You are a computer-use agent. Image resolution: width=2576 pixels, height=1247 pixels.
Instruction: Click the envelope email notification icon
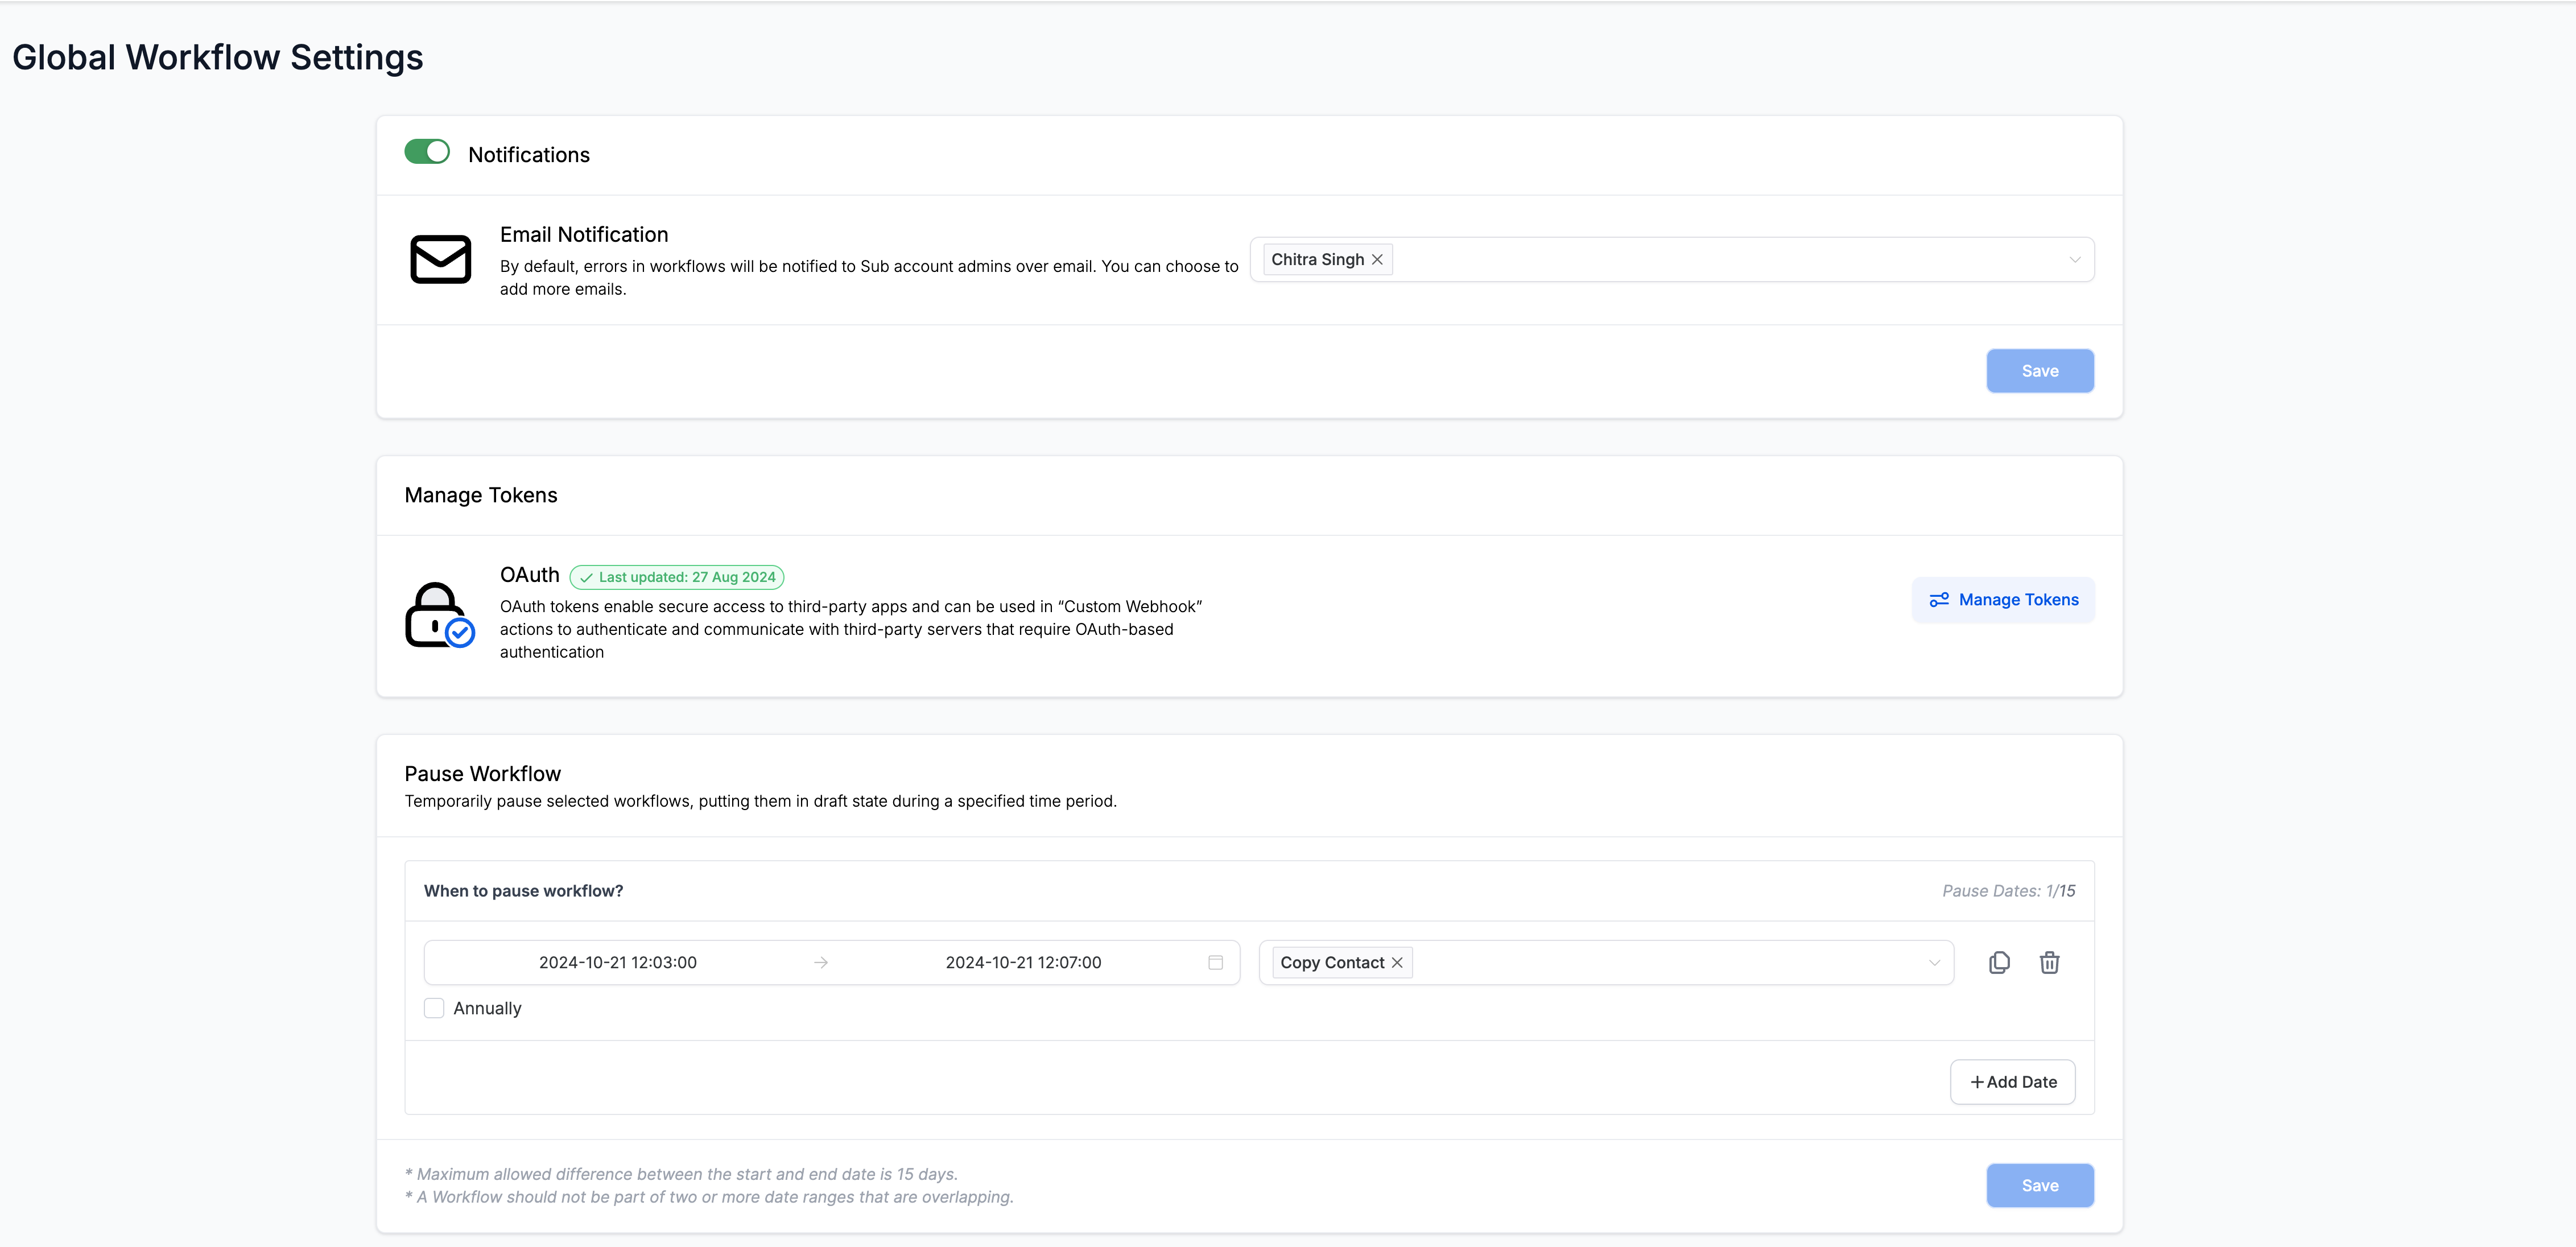[440, 260]
